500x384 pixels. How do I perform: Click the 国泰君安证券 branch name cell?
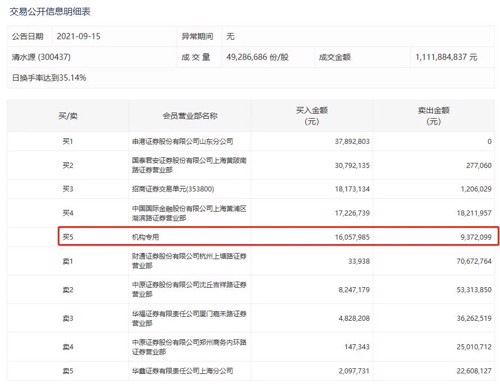point(189,165)
